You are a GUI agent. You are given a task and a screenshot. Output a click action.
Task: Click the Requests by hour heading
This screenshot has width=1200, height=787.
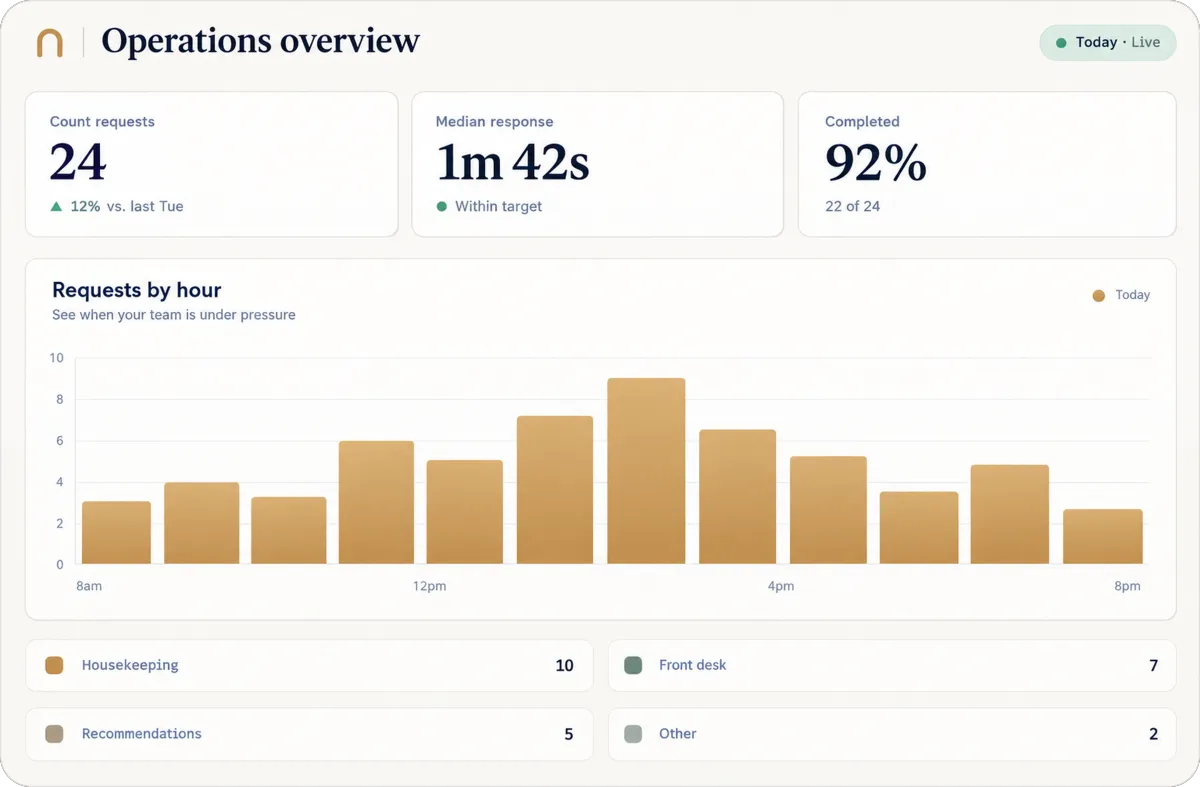[x=137, y=290]
